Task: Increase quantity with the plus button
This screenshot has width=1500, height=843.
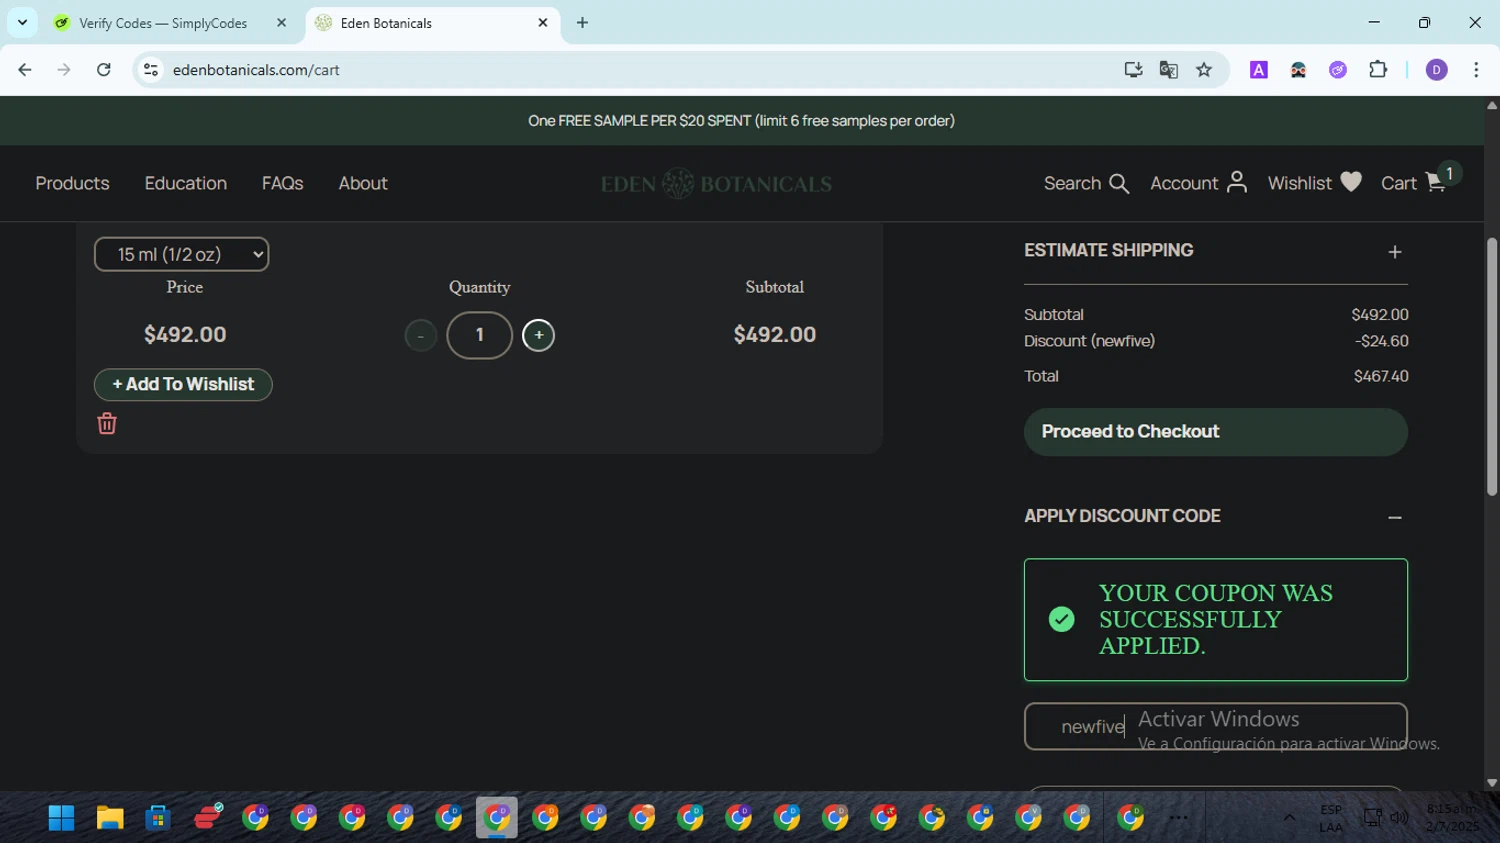Action: [x=538, y=336]
